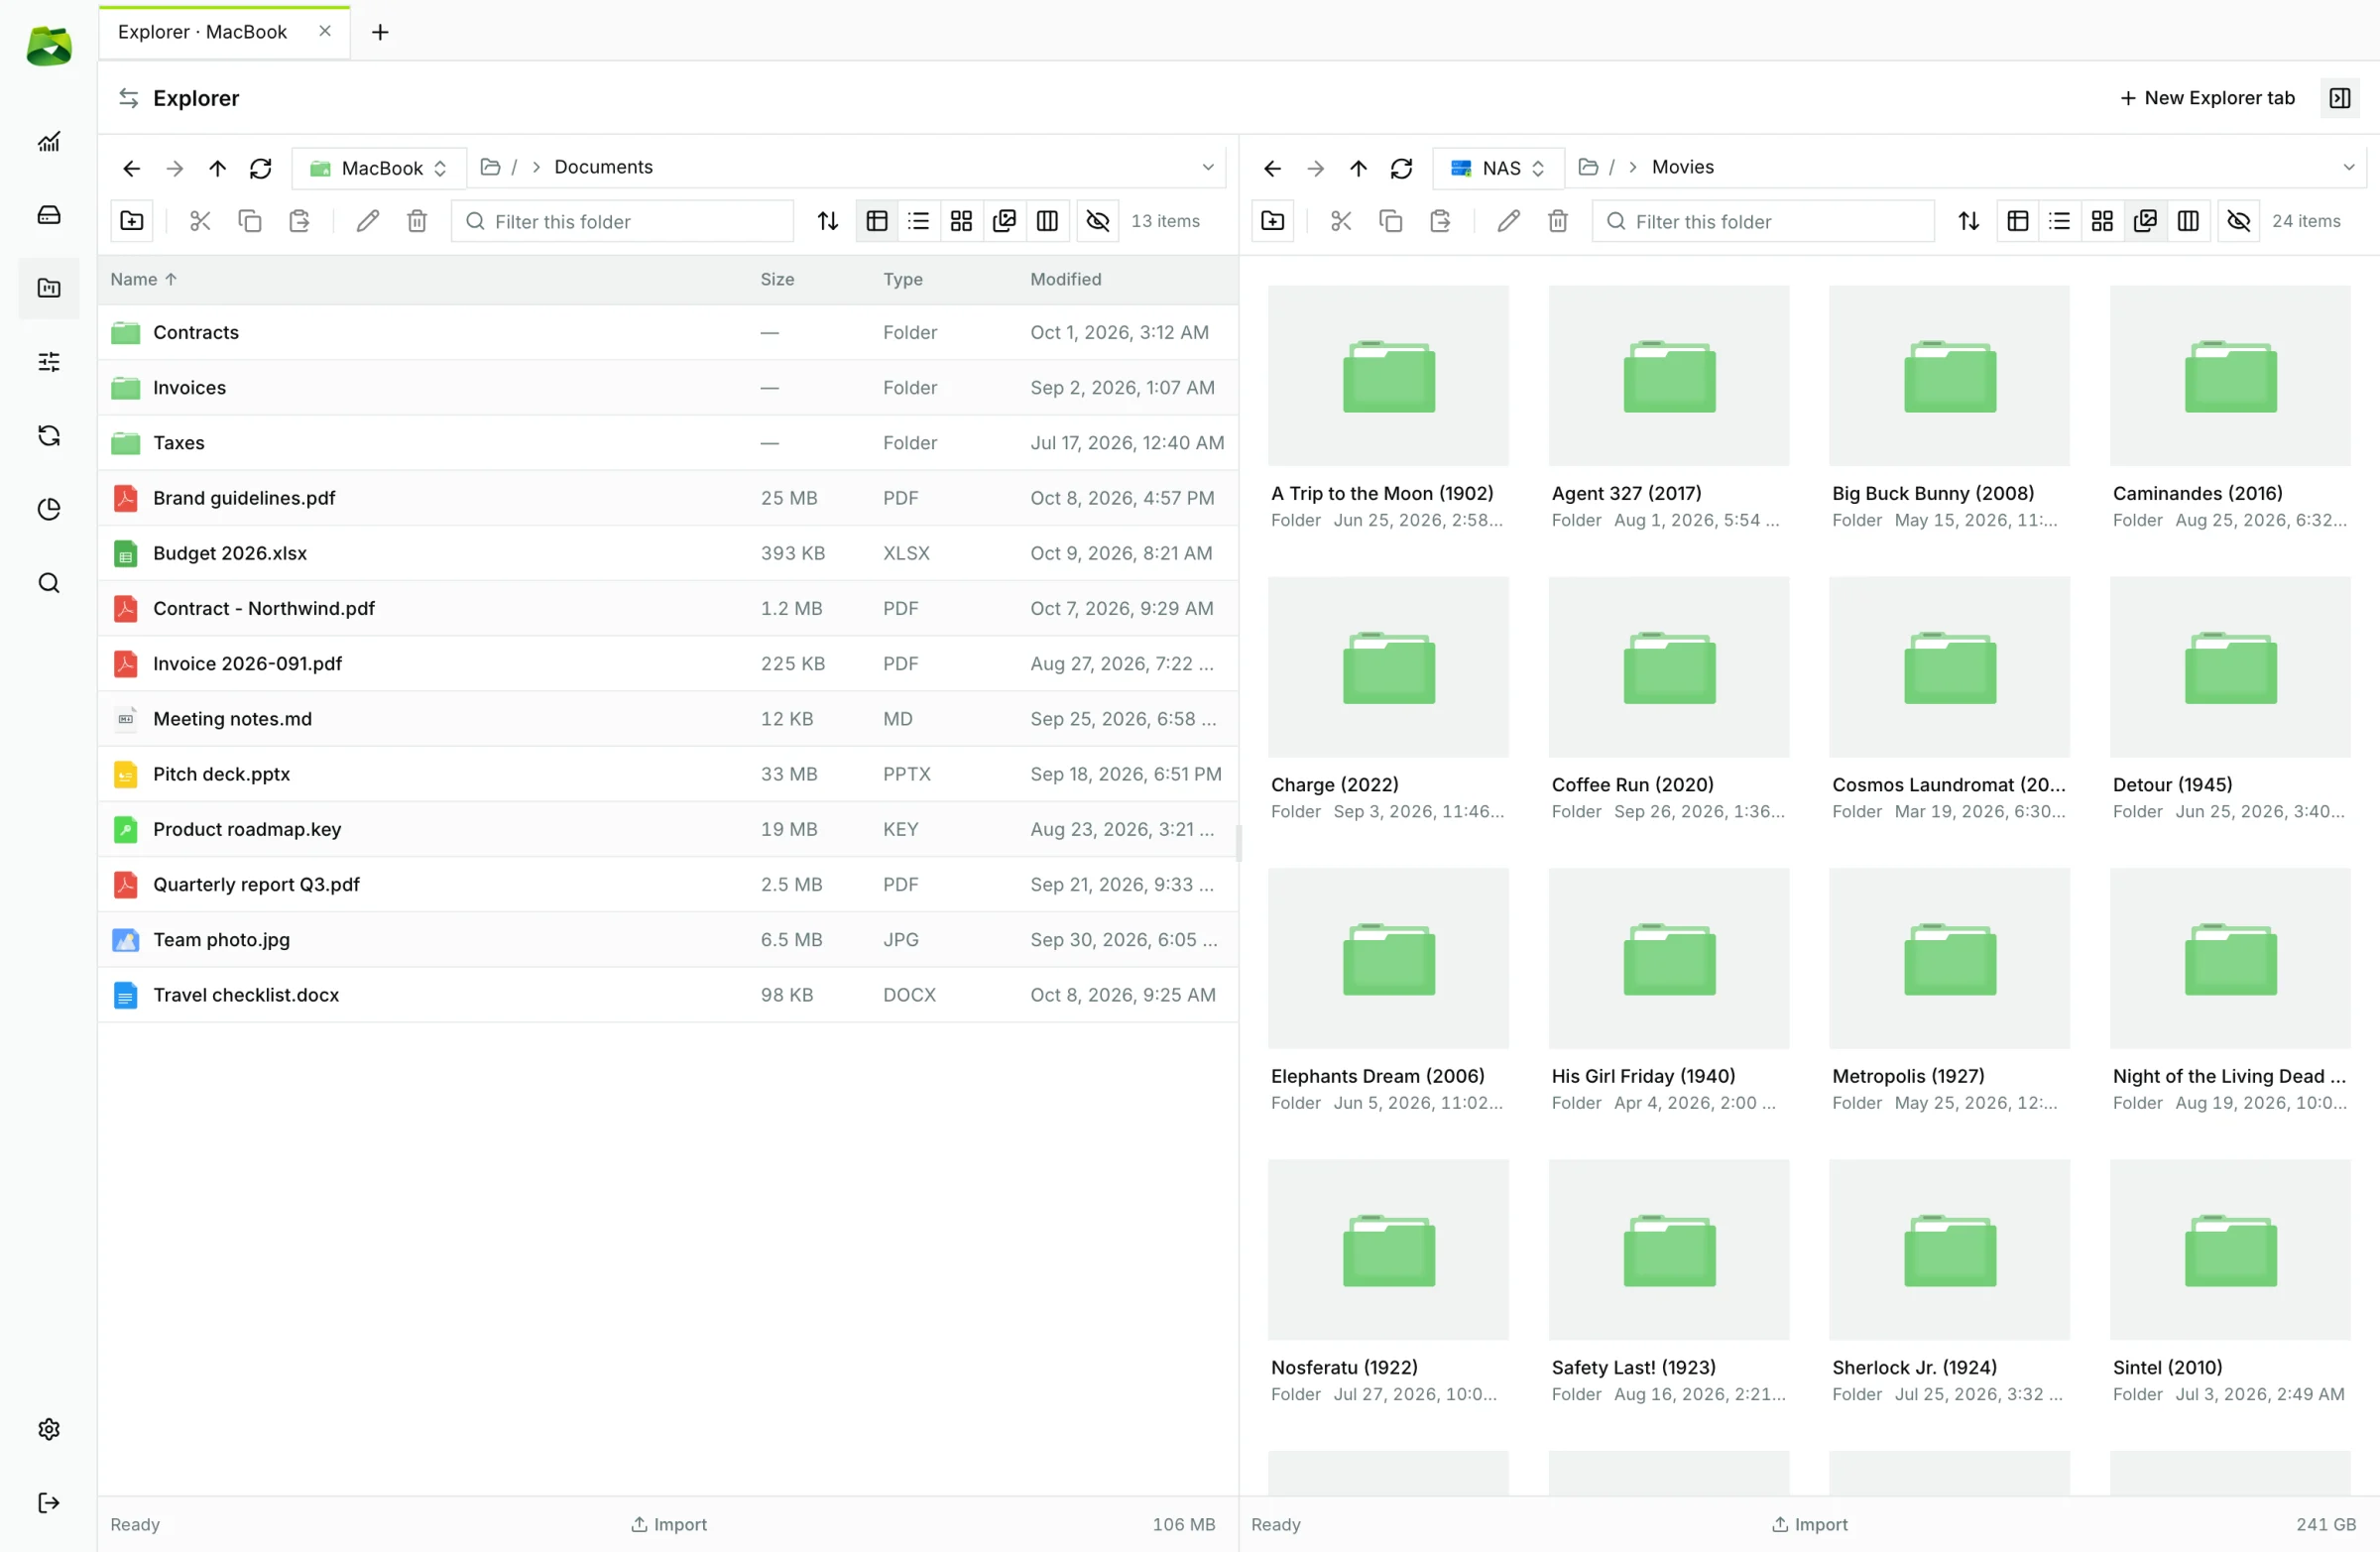This screenshot has width=2380, height=1552.
Task: Open the analytics chart section in the sidebar
Action: [49, 142]
